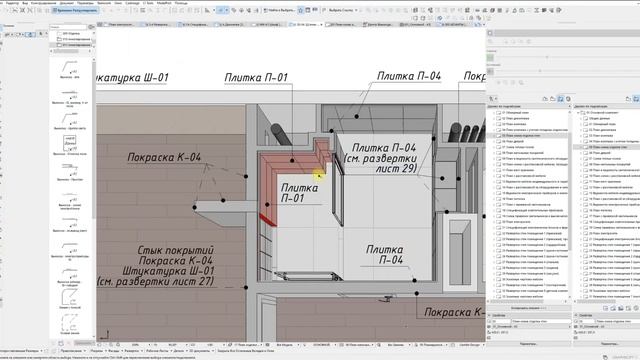This screenshot has width=640, height=360.
Task: Click the measure ruler icon in toolbar
Action: [x=208, y=10]
